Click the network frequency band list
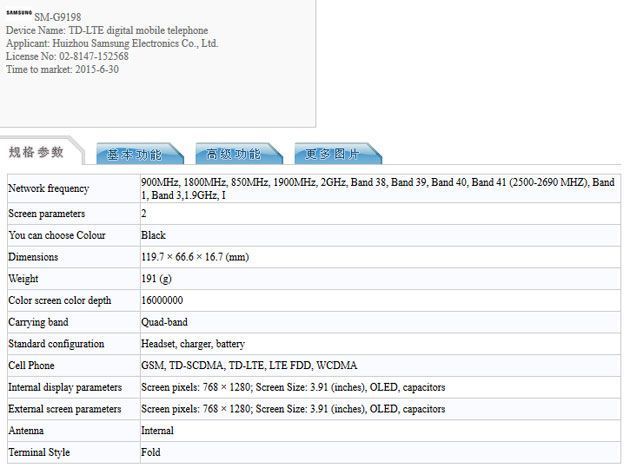630x468 pixels. pyautogui.click(x=377, y=188)
